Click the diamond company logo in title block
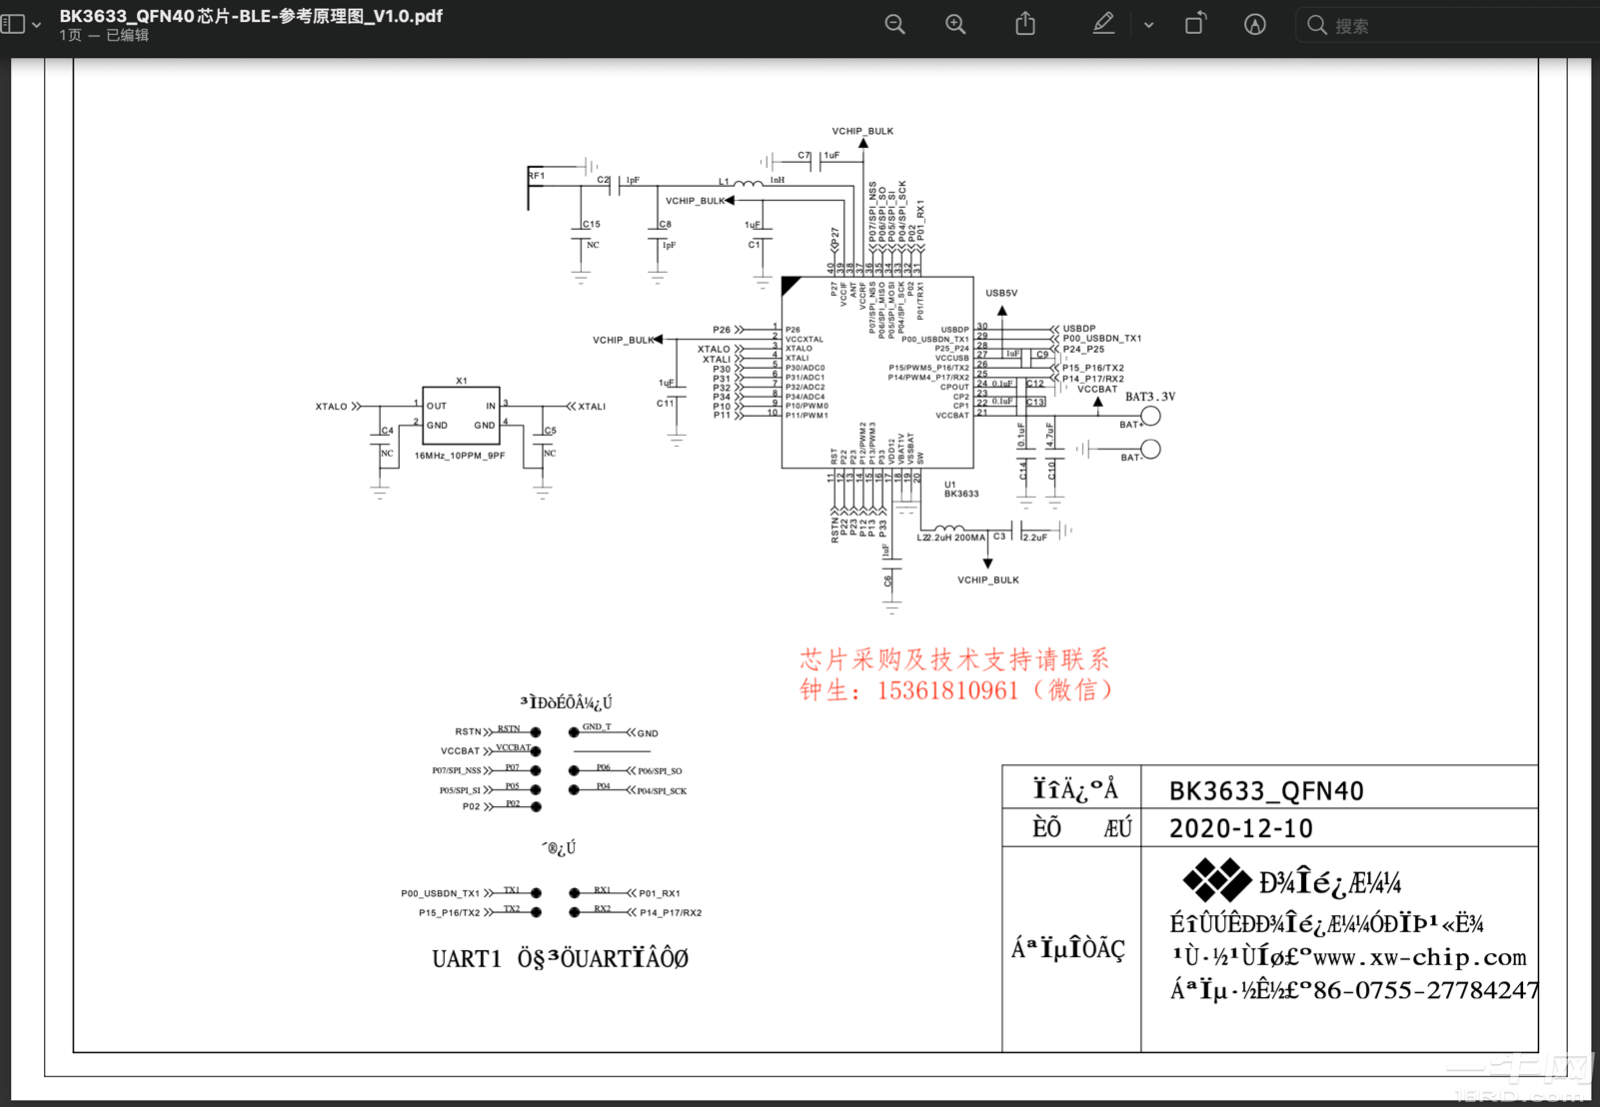 pyautogui.click(x=1216, y=881)
